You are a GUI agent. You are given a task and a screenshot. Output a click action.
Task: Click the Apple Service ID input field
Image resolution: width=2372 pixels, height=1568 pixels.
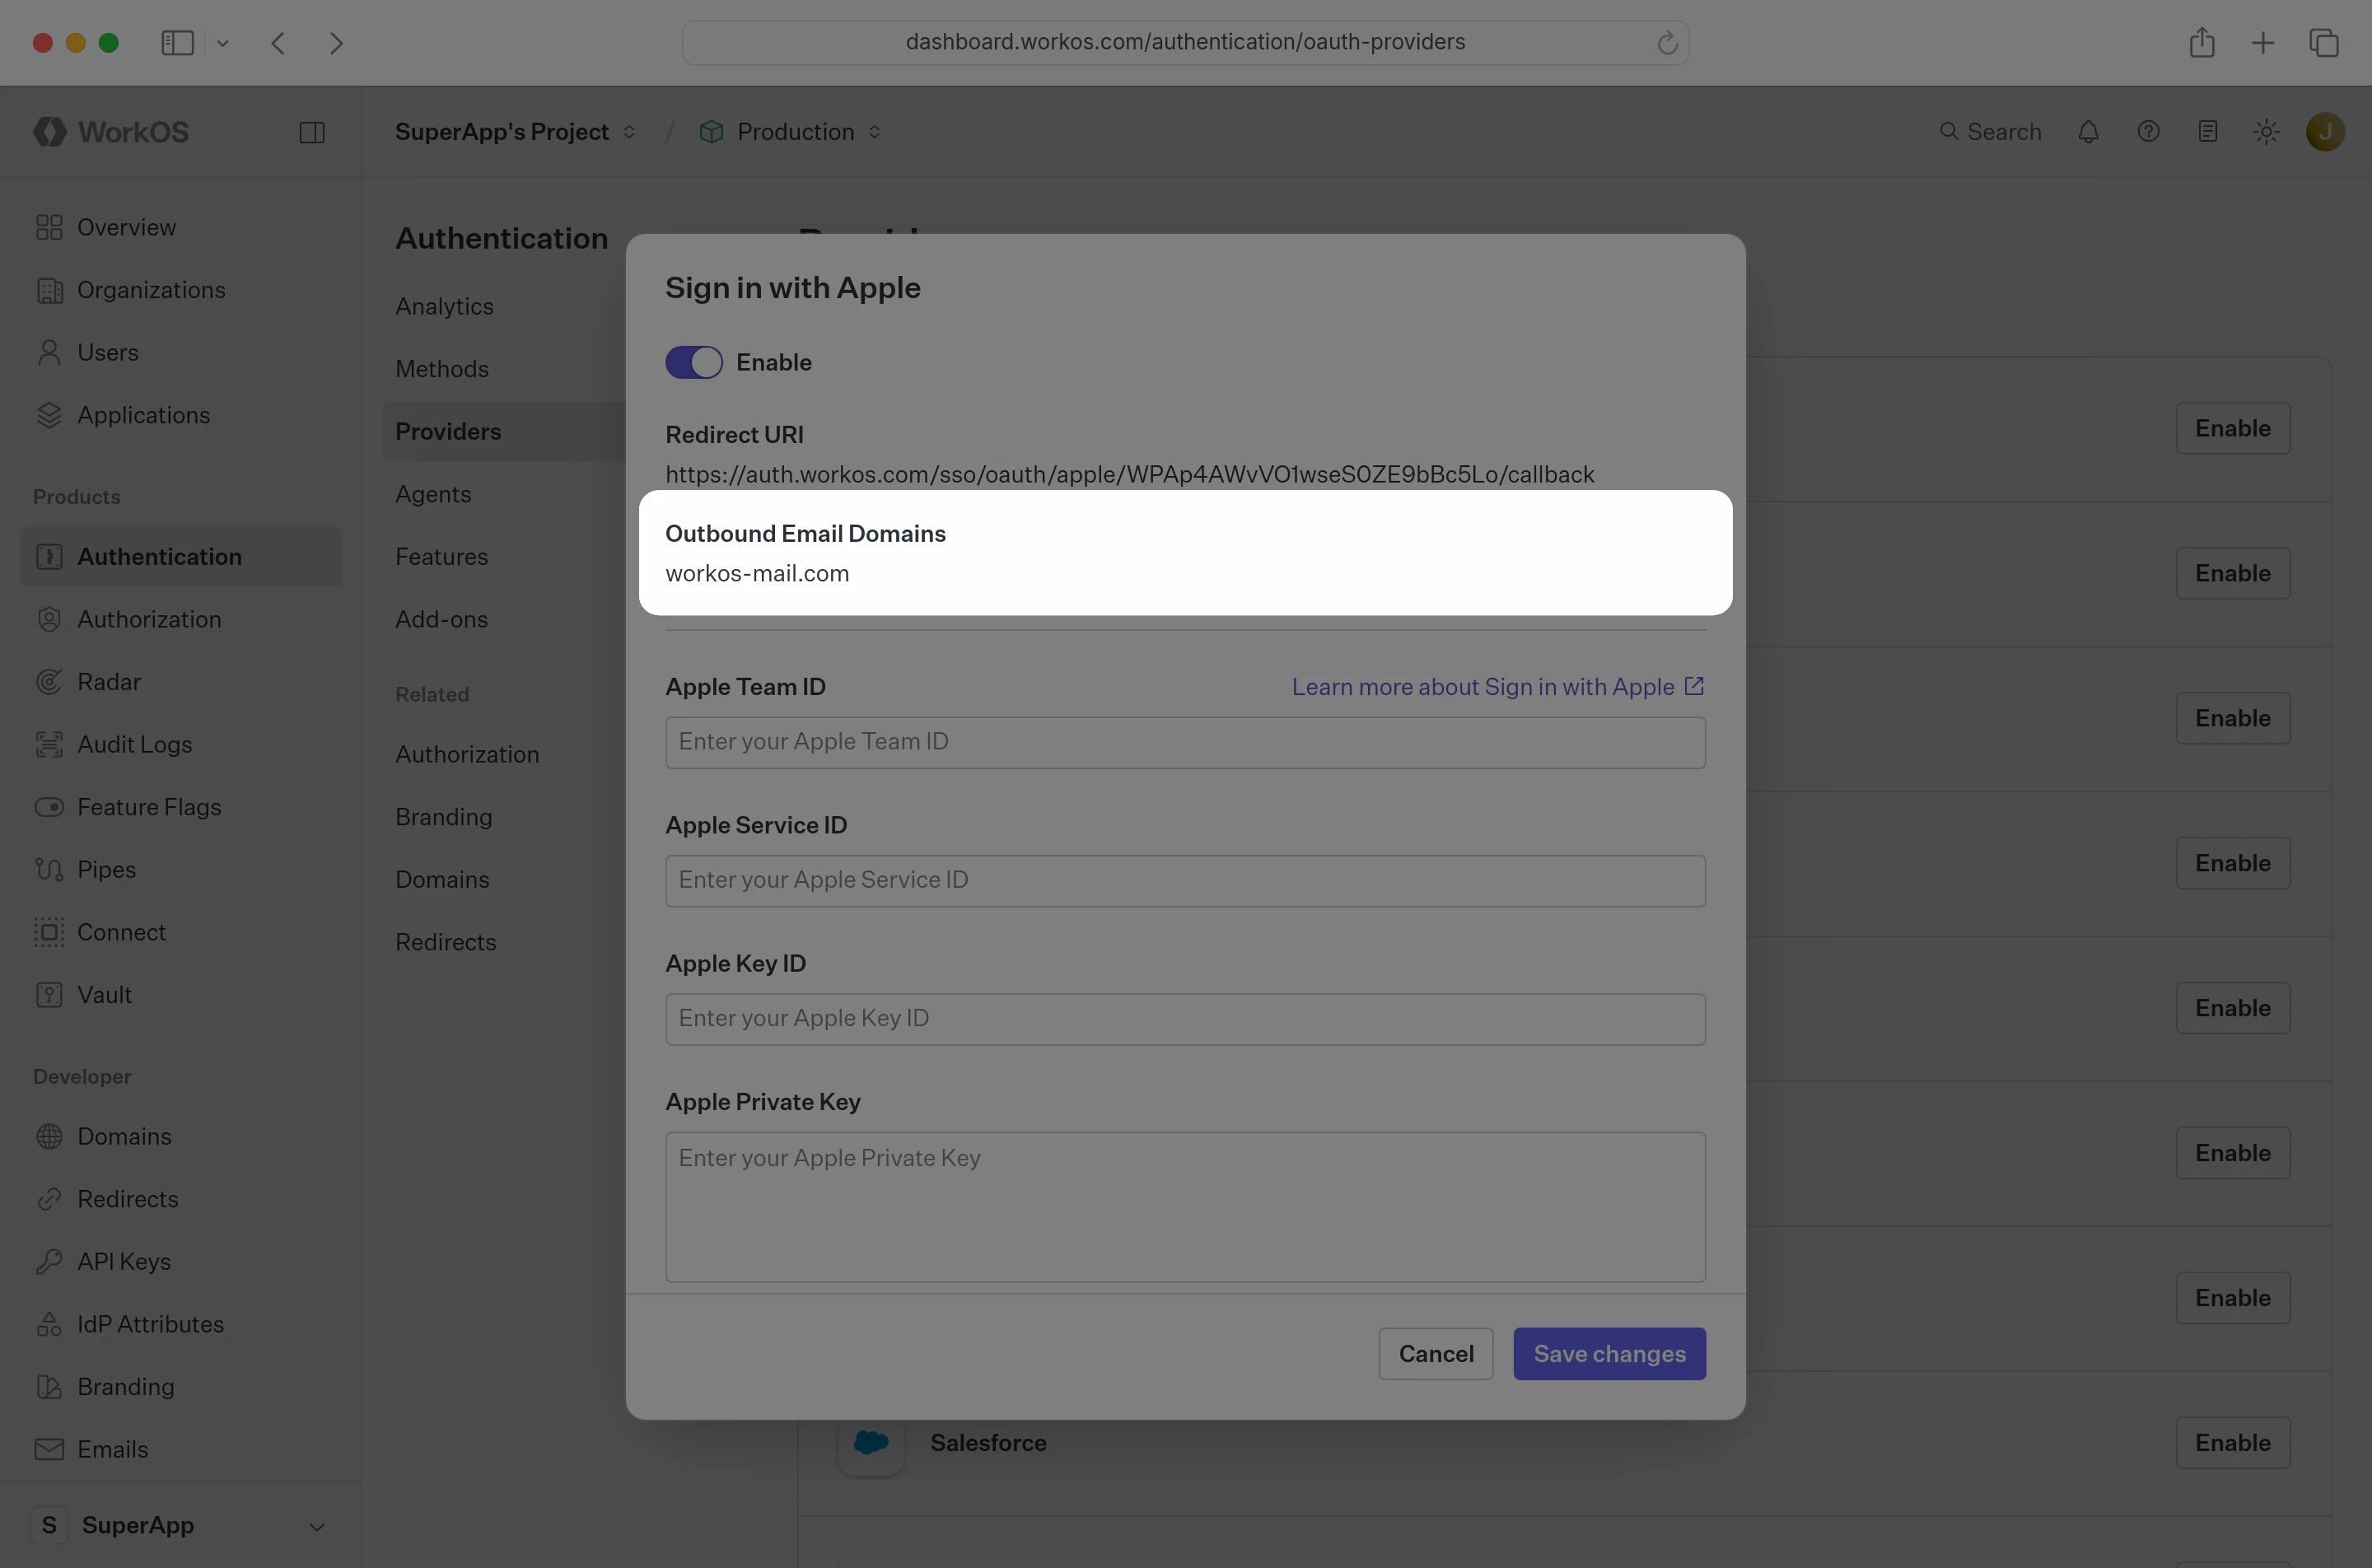[1185, 880]
